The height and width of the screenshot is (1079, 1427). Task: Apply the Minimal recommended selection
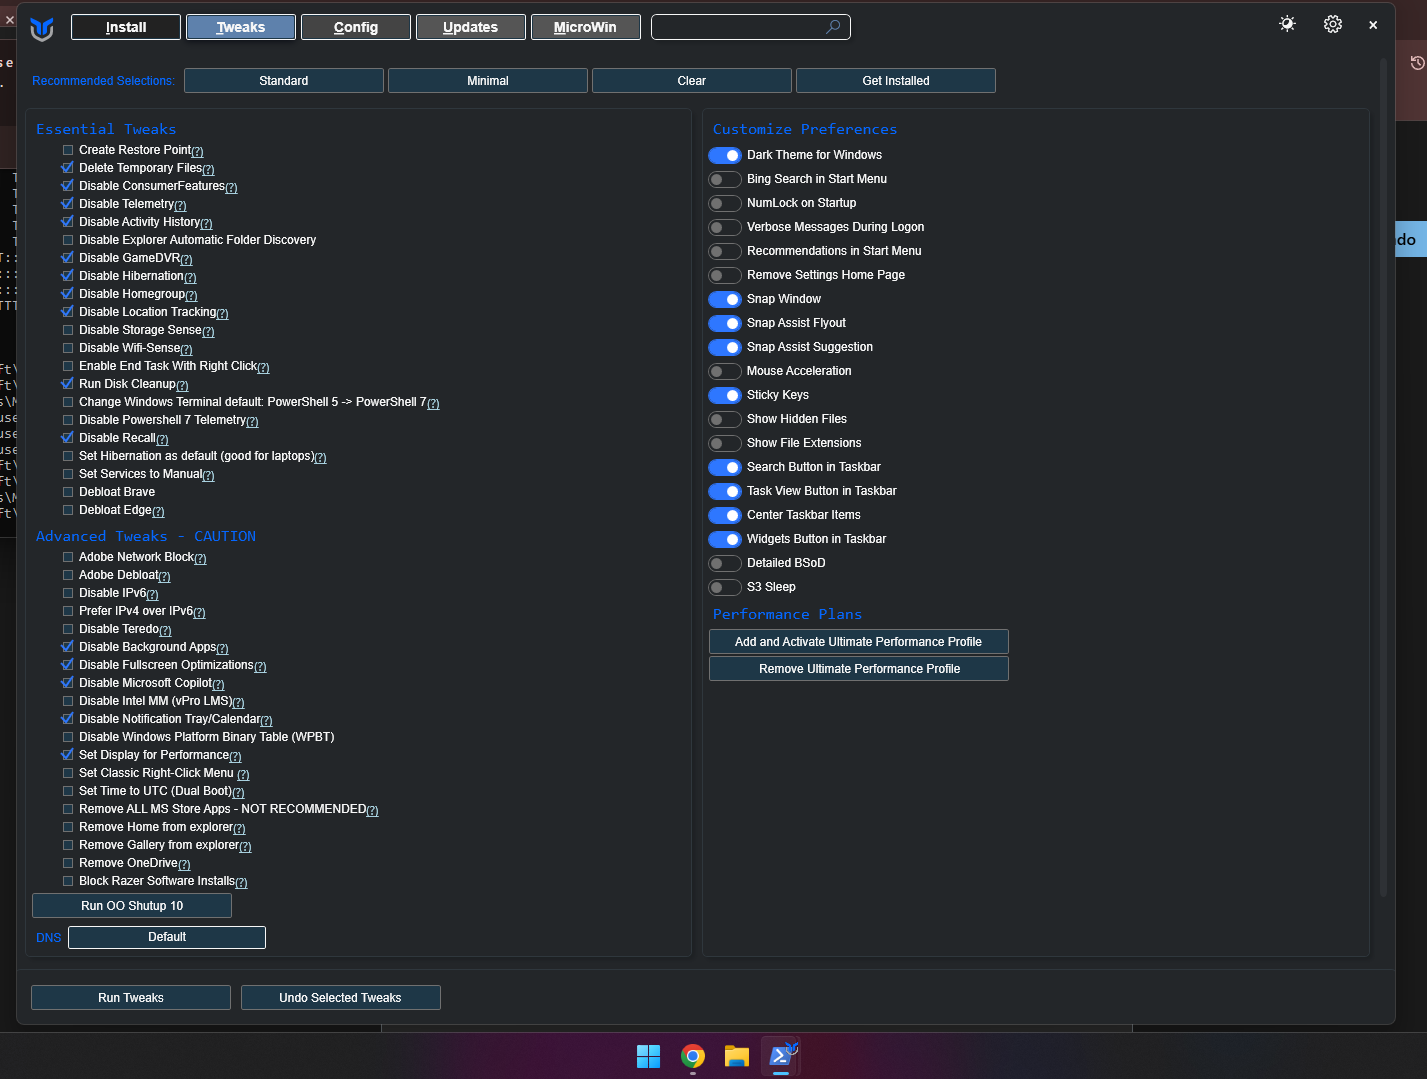488,81
